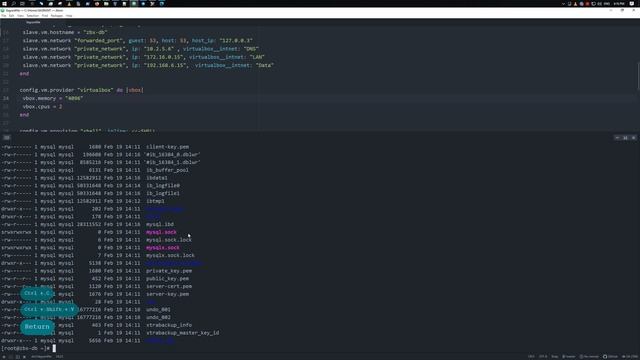Open the File menu in Atom
The width and height of the screenshot is (640, 360).
[x=4, y=16]
